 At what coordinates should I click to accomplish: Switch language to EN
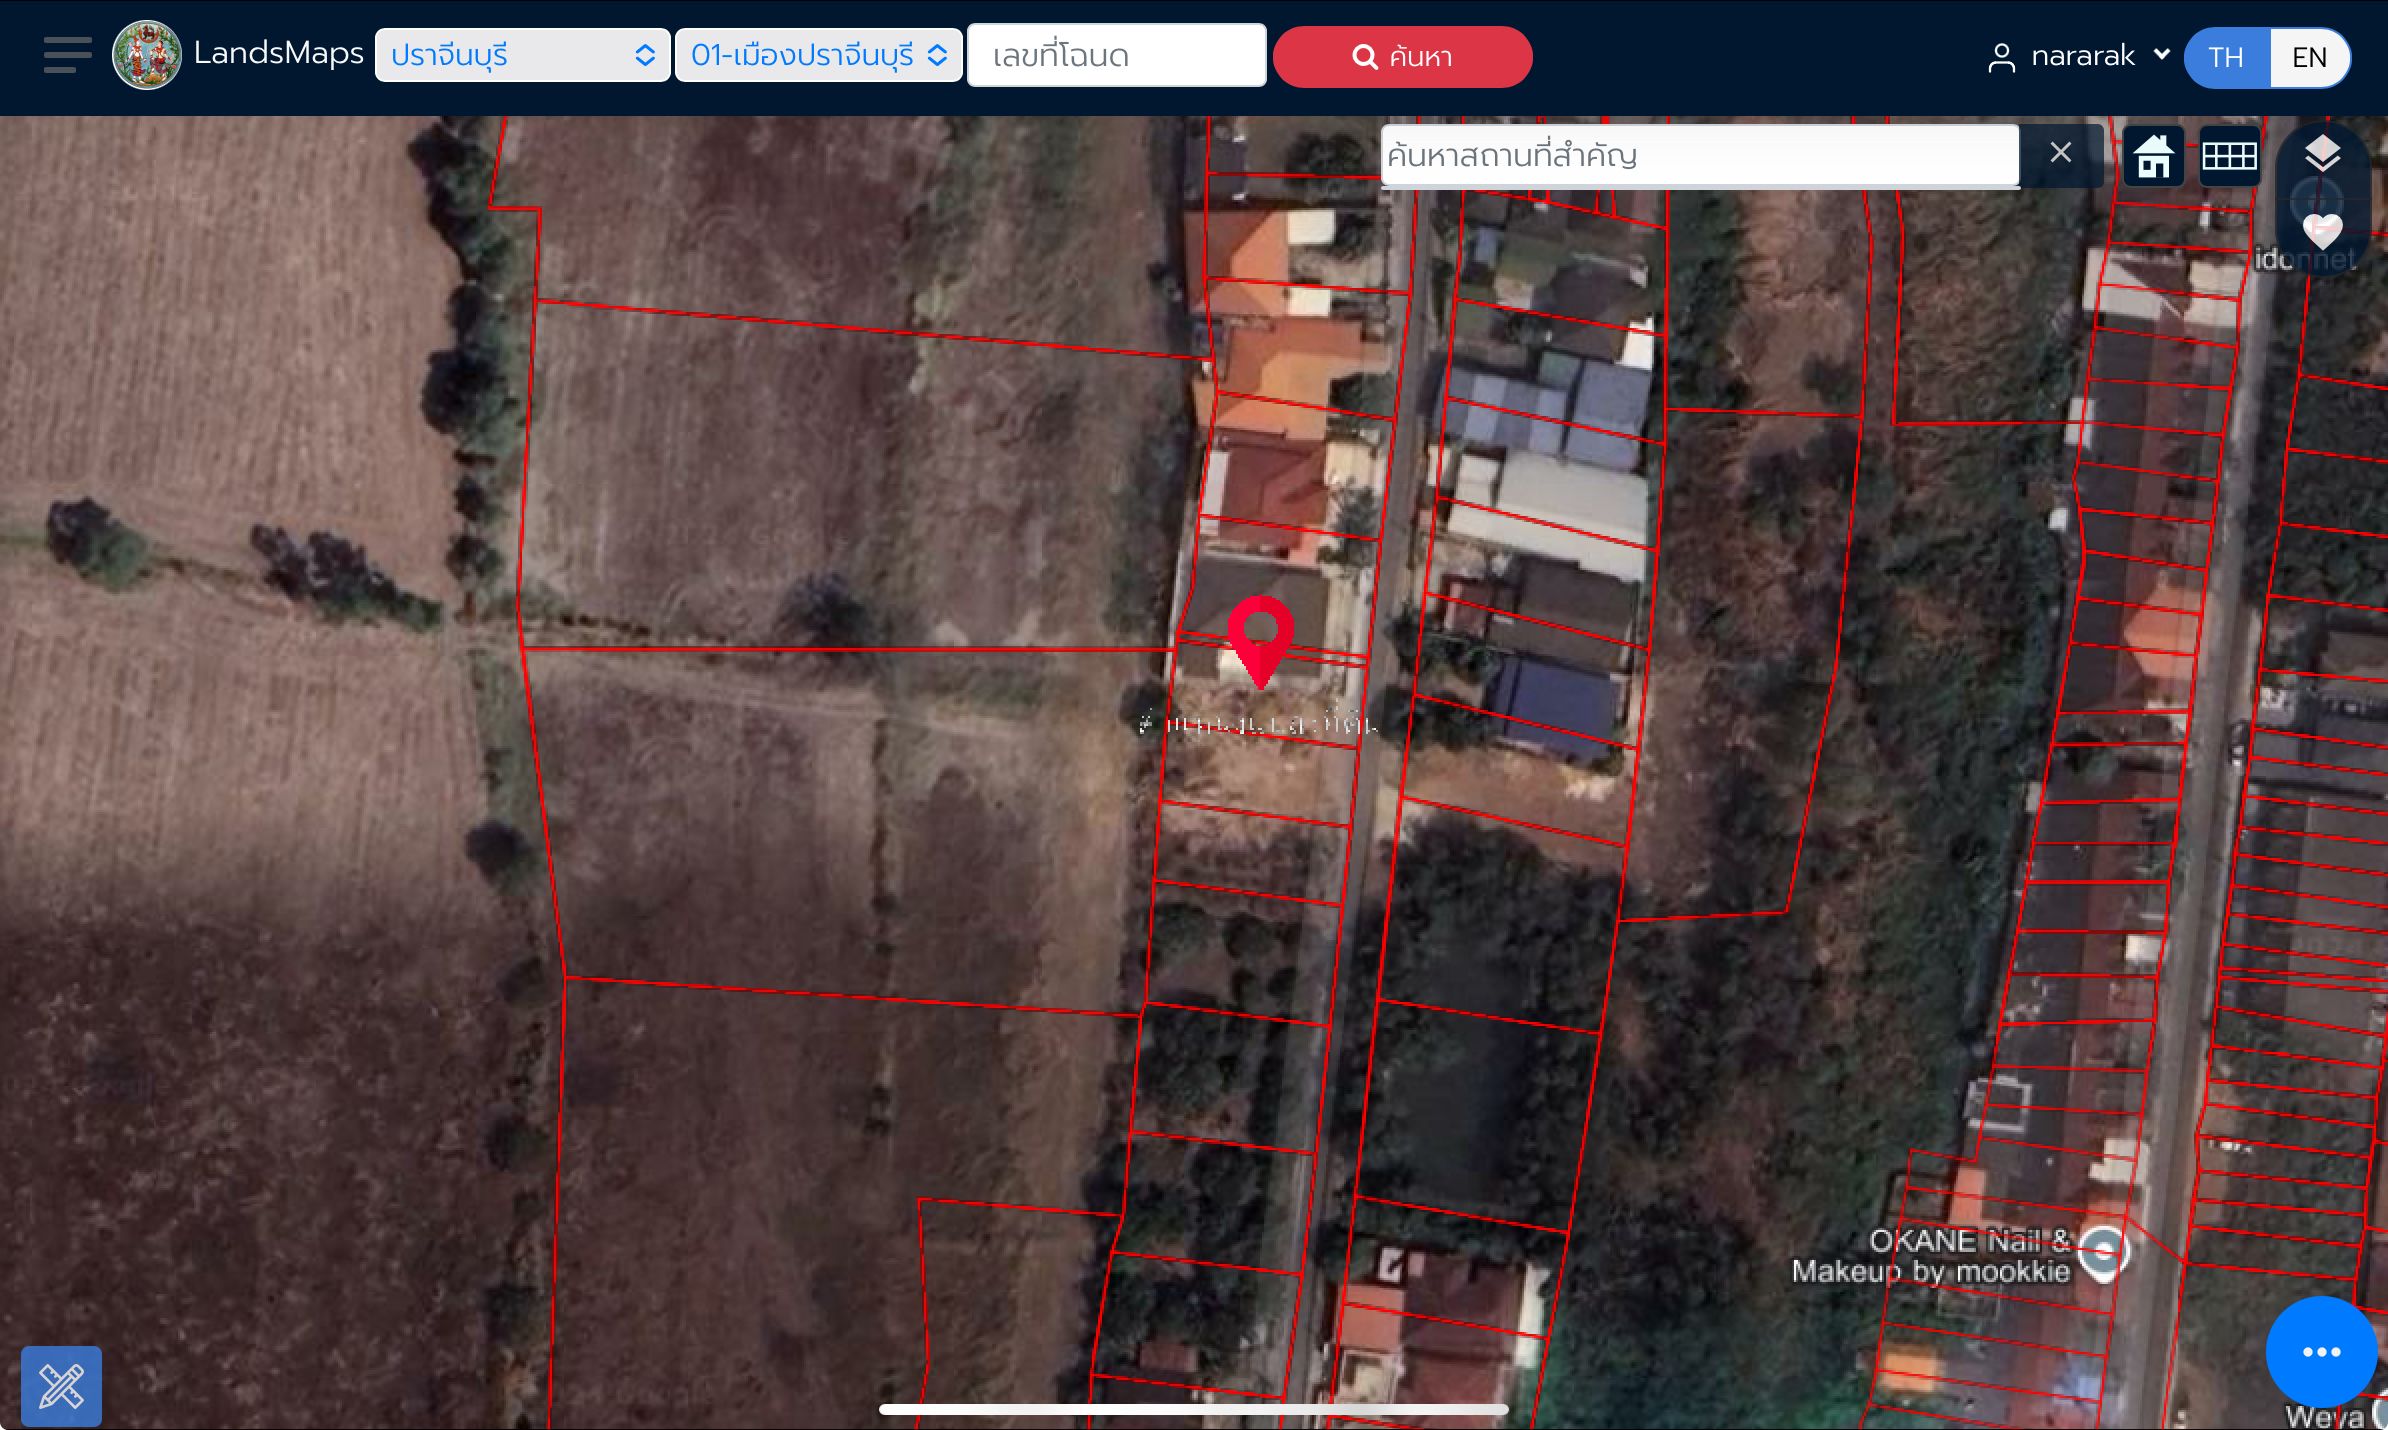(x=2309, y=58)
